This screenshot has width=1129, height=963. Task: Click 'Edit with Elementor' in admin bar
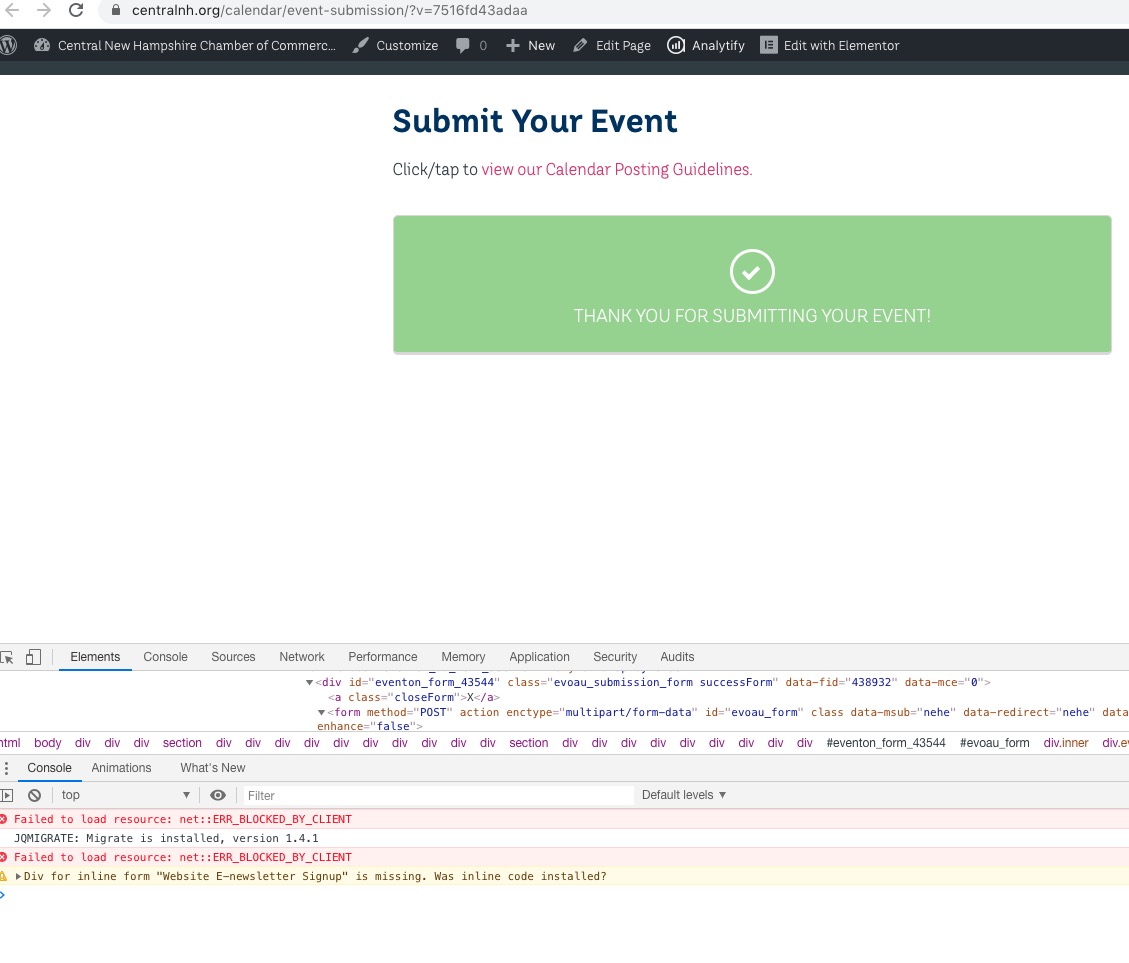(x=829, y=45)
